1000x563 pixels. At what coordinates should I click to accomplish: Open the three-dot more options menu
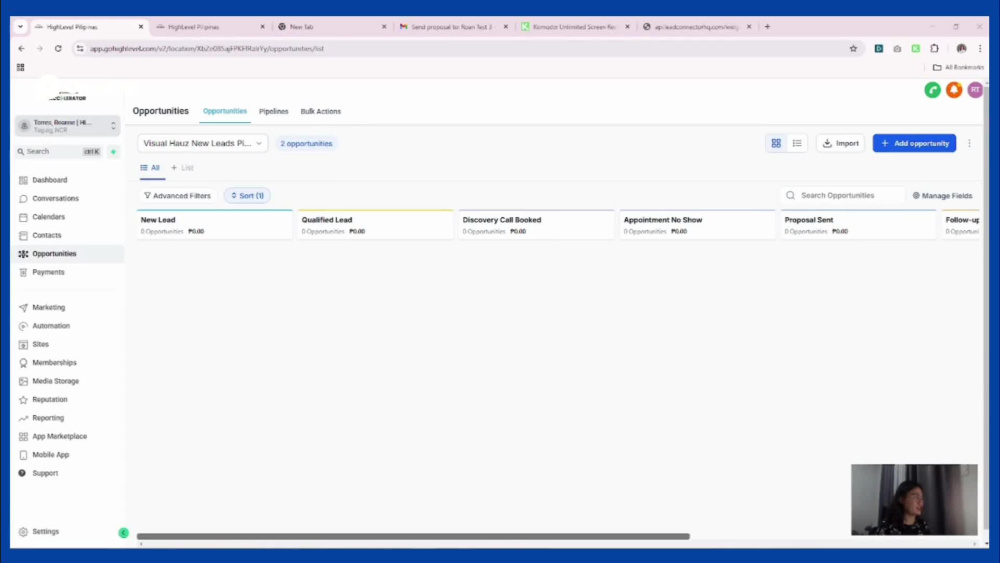tap(969, 143)
